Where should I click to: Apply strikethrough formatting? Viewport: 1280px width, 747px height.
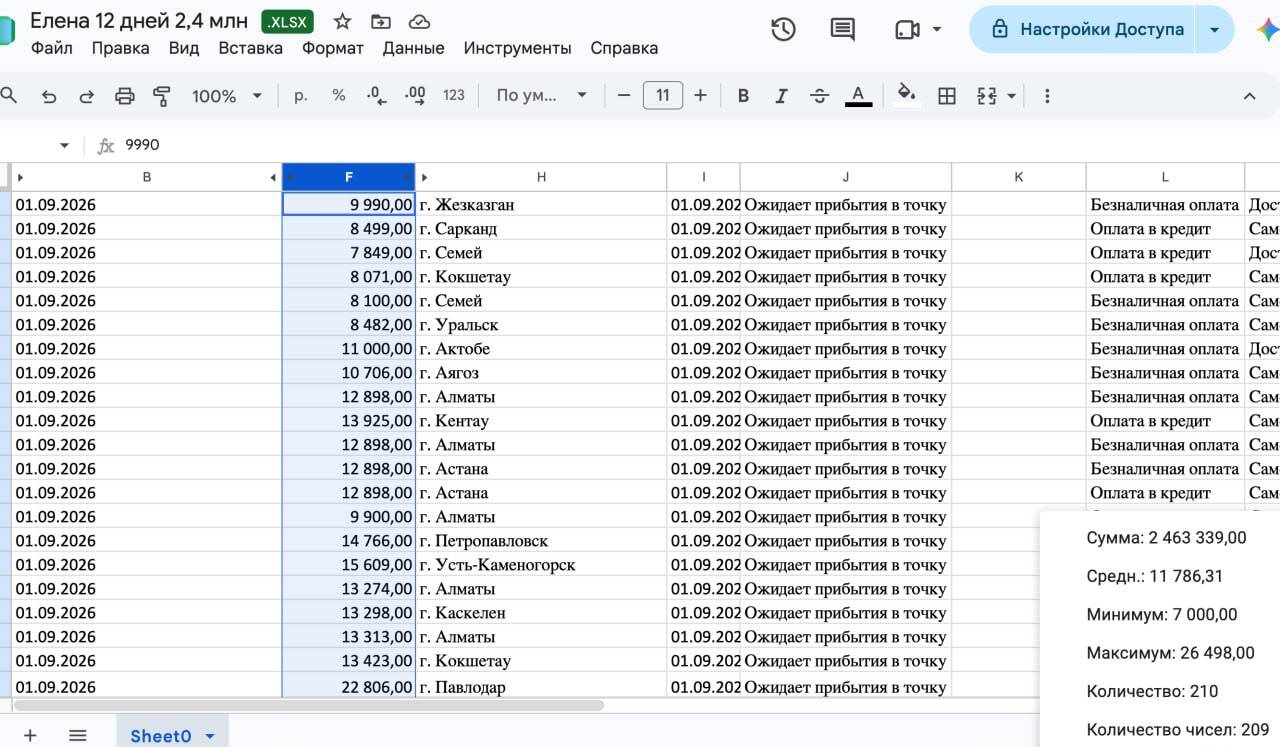pos(819,96)
